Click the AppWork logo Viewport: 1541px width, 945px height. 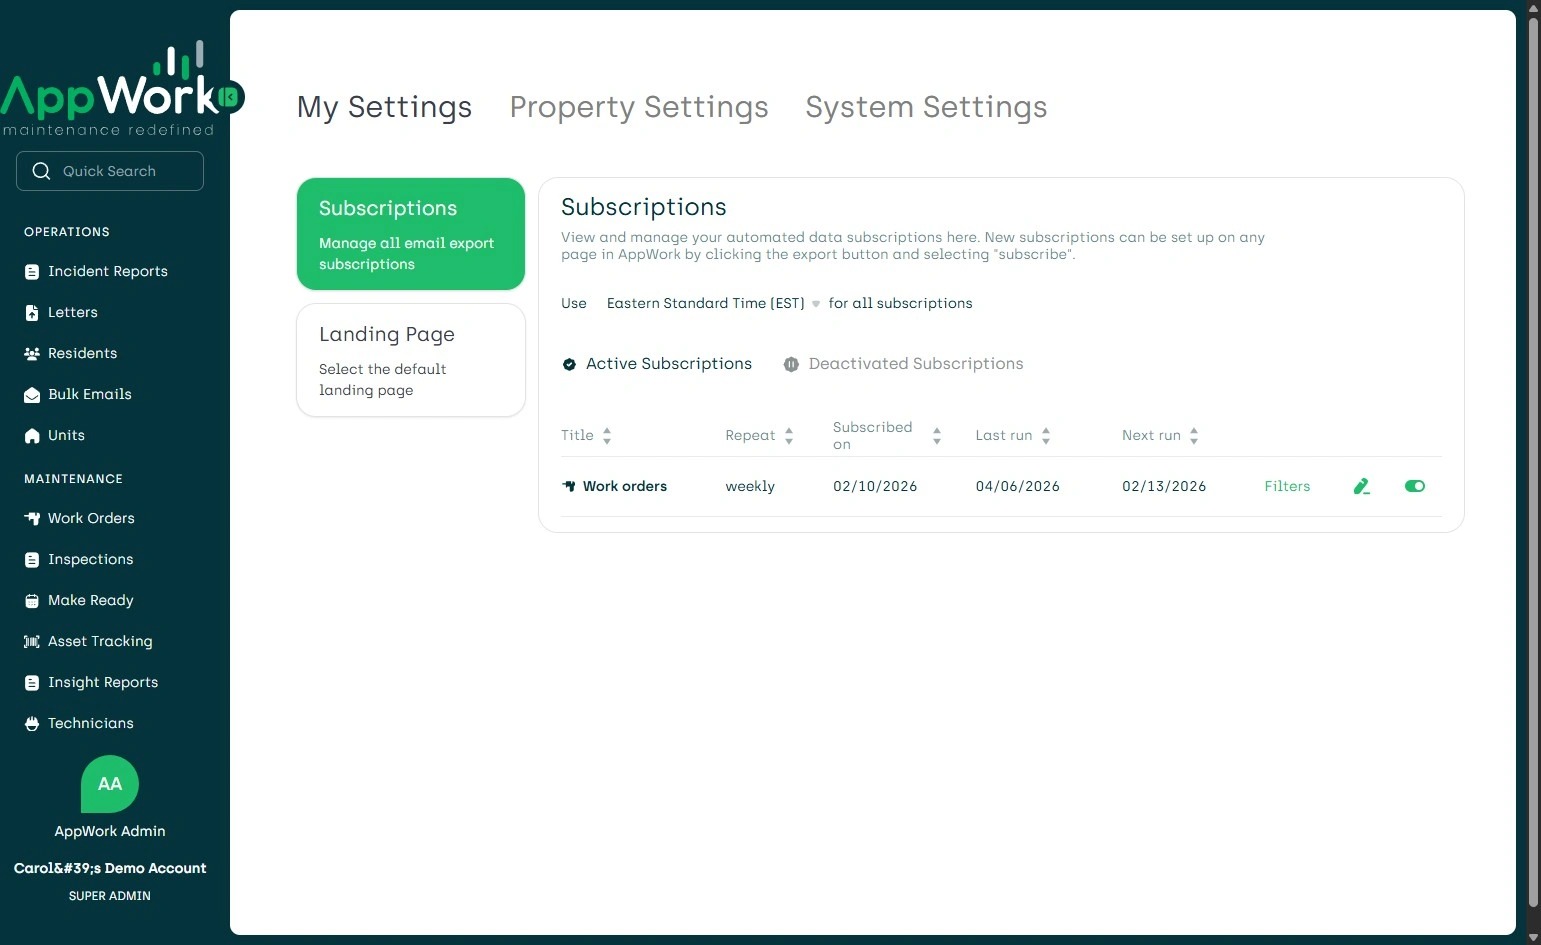pyautogui.click(x=108, y=90)
